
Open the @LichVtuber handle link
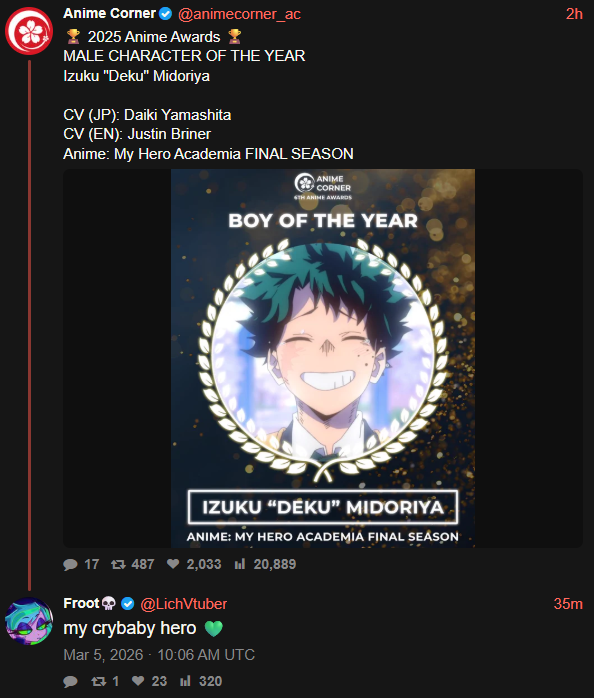click(183, 604)
